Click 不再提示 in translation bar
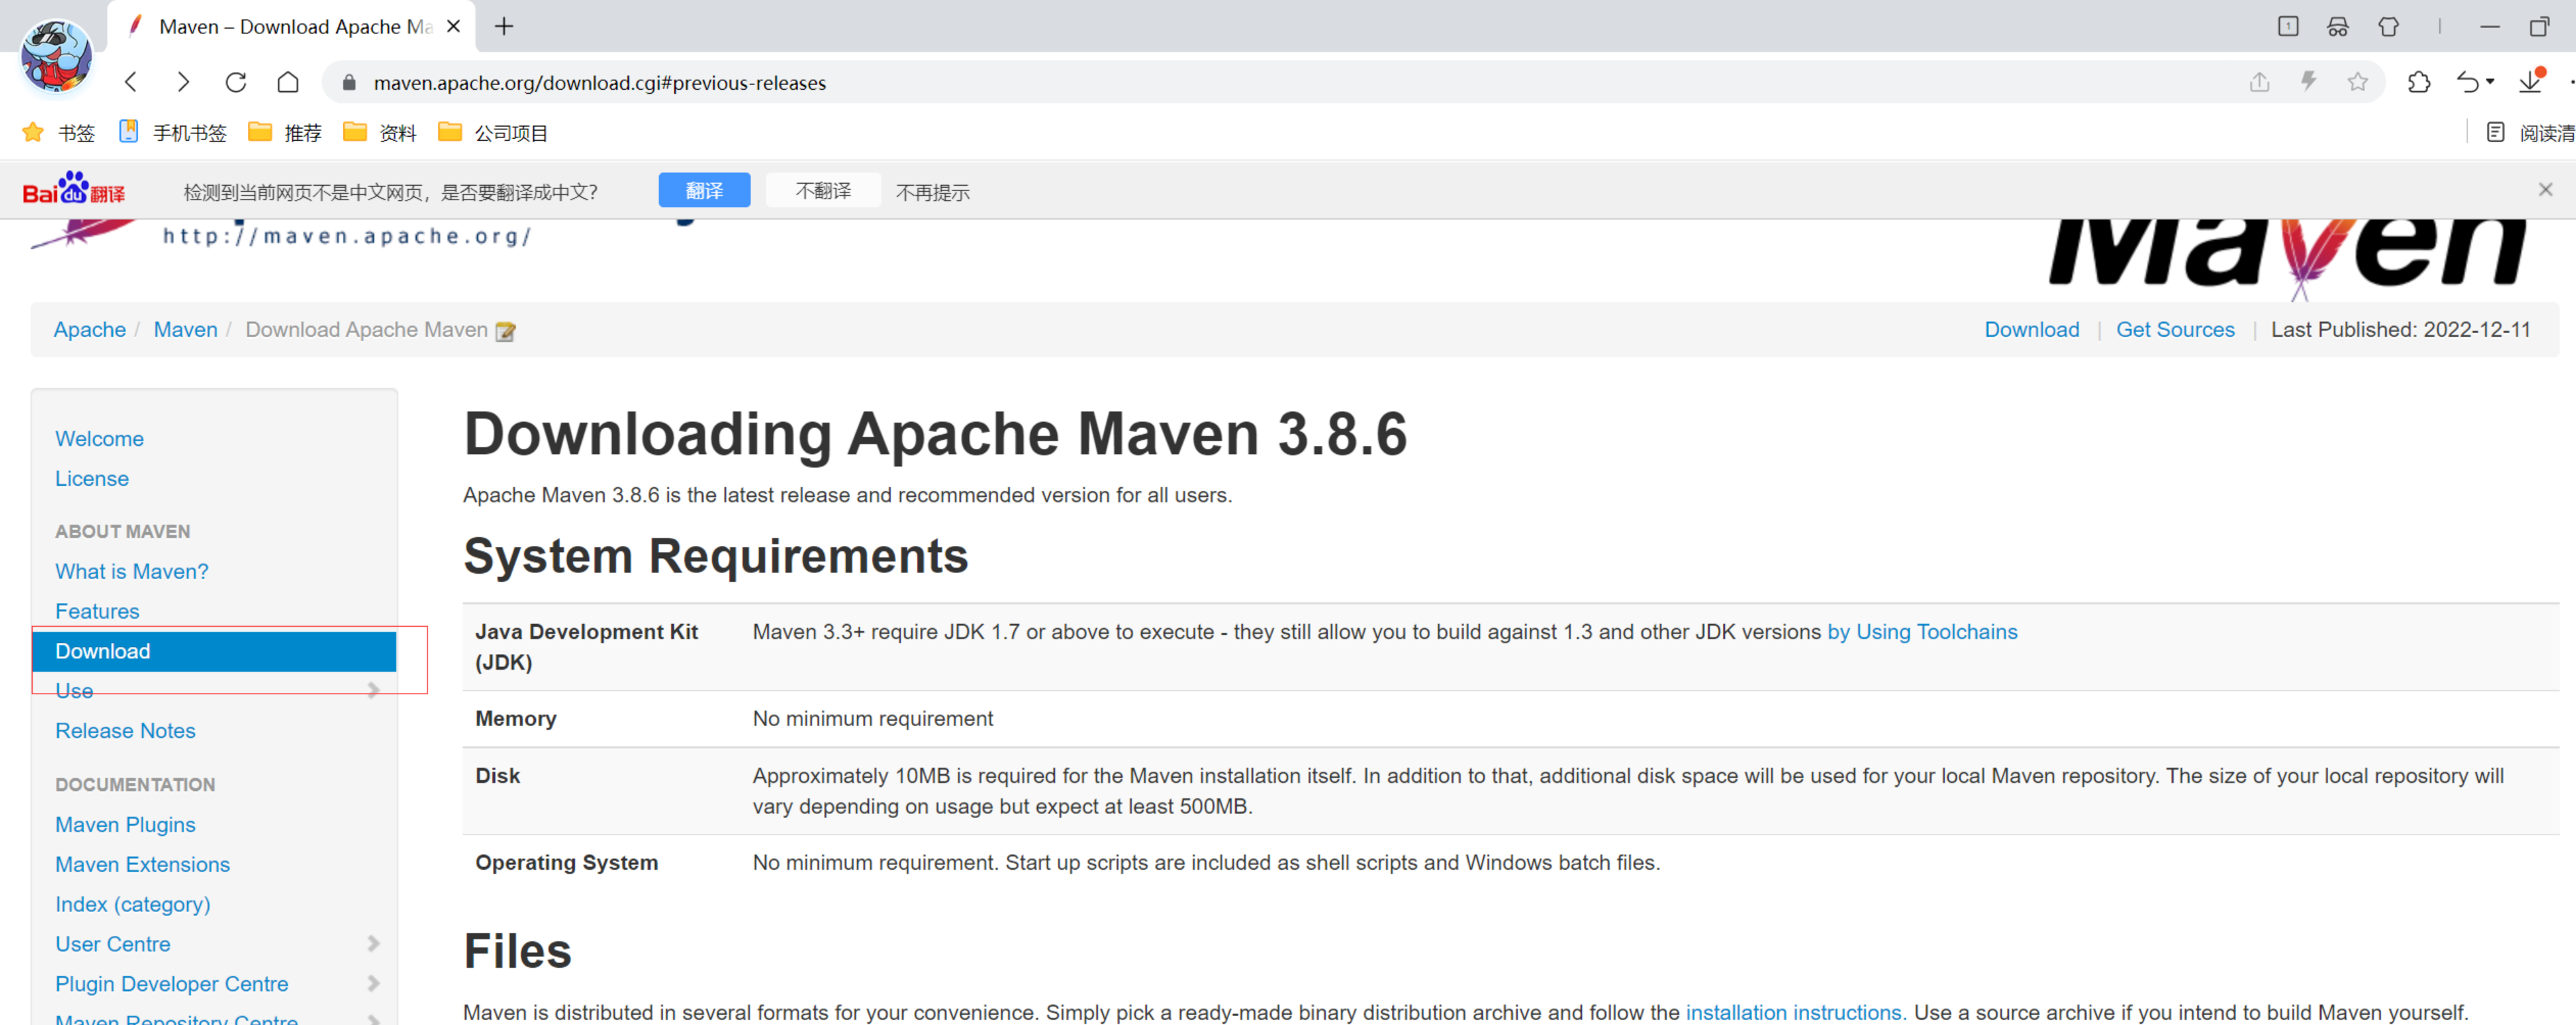The width and height of the screenshot is (2576, 1025). tap(932, 191)
